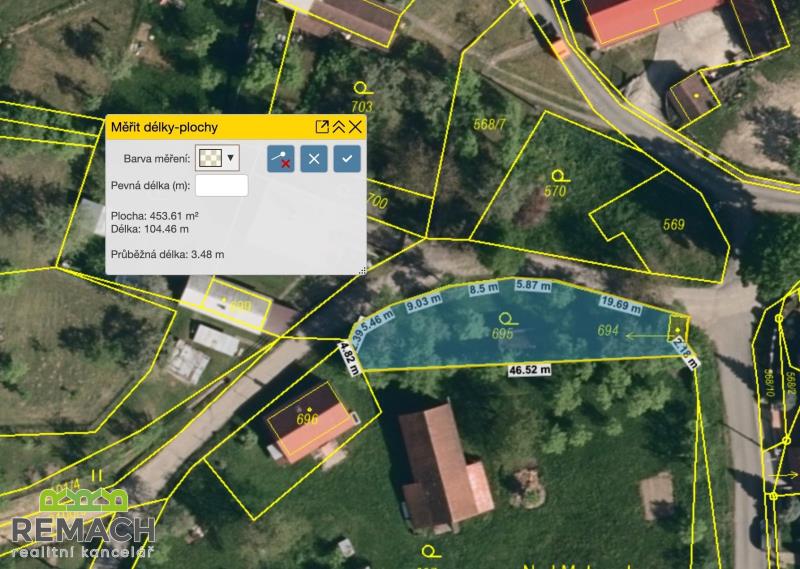Select parcel 694 label on map
The height and width of the screenshot is (569, 800).
609,331
